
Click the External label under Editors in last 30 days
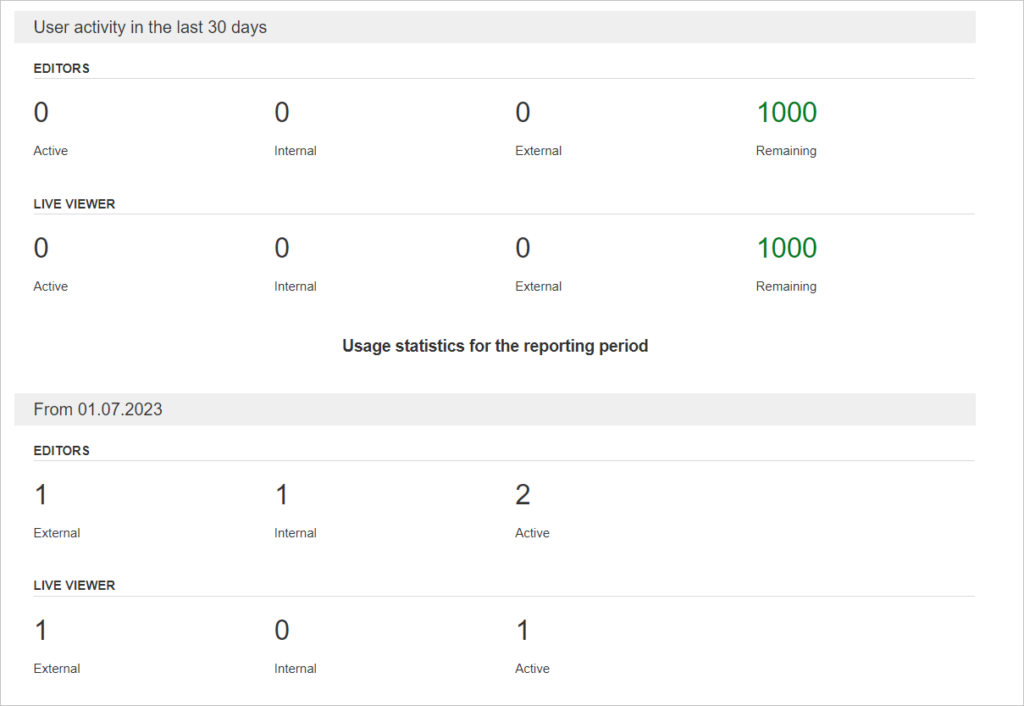pyautogui.click(x=538, y=151)
